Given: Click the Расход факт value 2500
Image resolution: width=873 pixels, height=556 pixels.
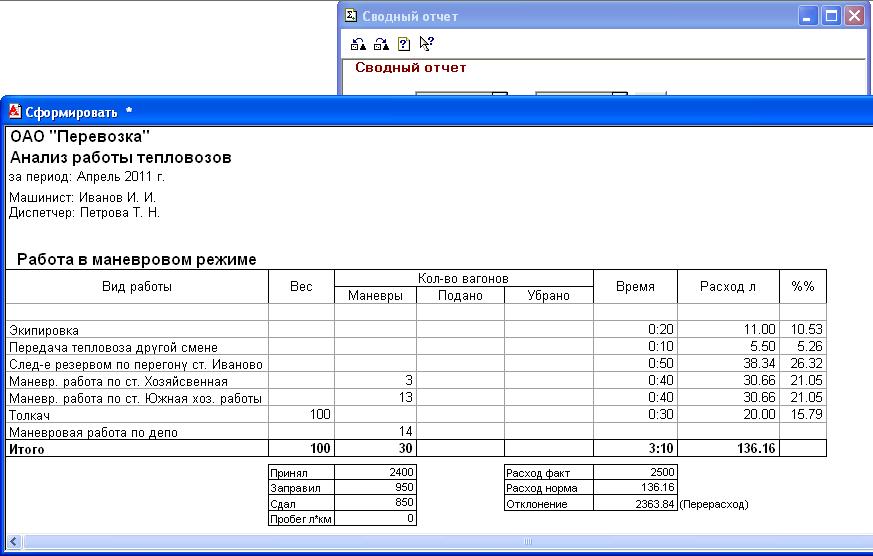Looking at the screenshot, I should tap(663, 473).
